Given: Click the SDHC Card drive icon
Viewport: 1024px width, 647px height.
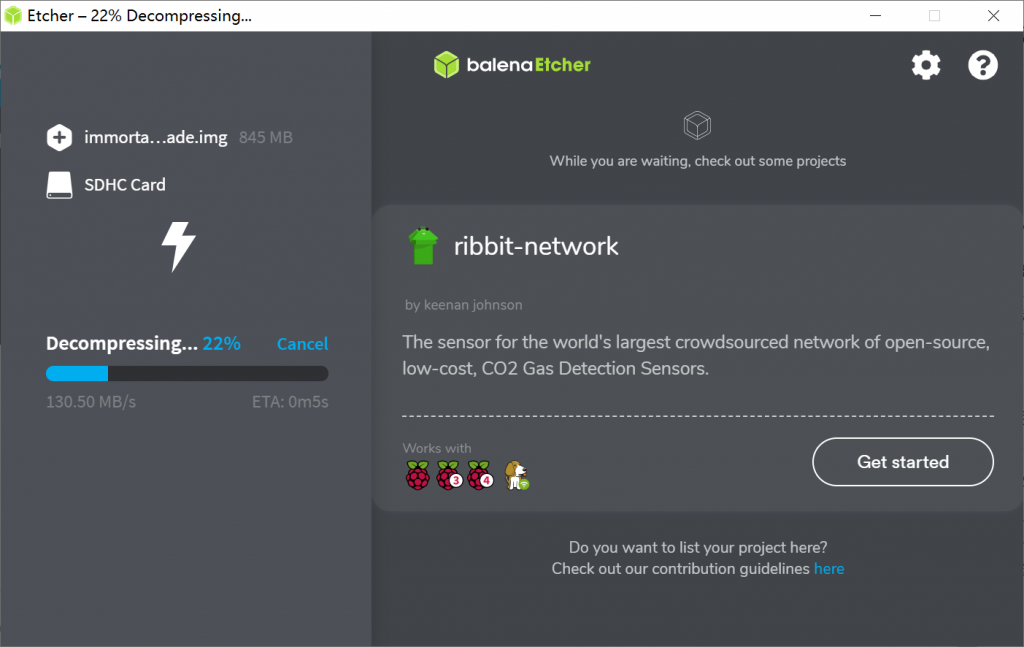Looking at the screenshot, I should [59, 185].
